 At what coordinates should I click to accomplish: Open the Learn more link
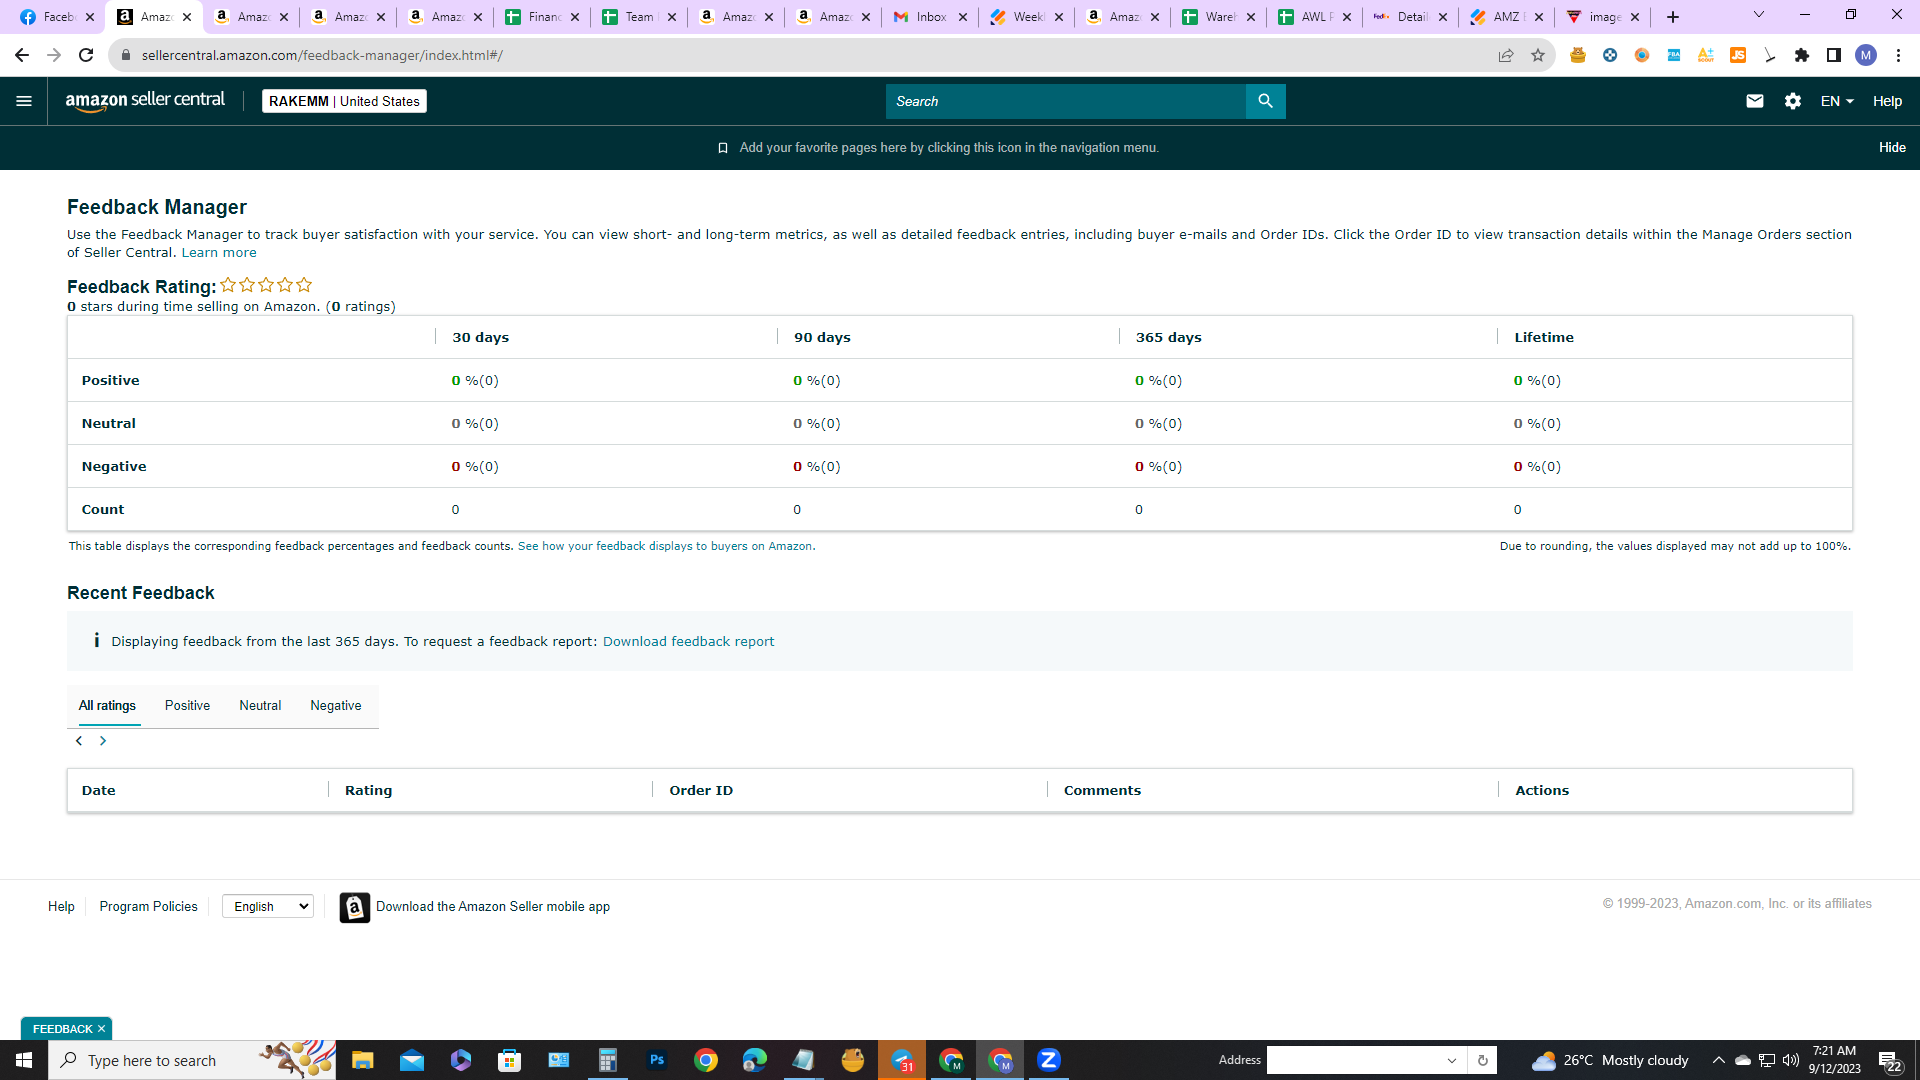point(219,253)
